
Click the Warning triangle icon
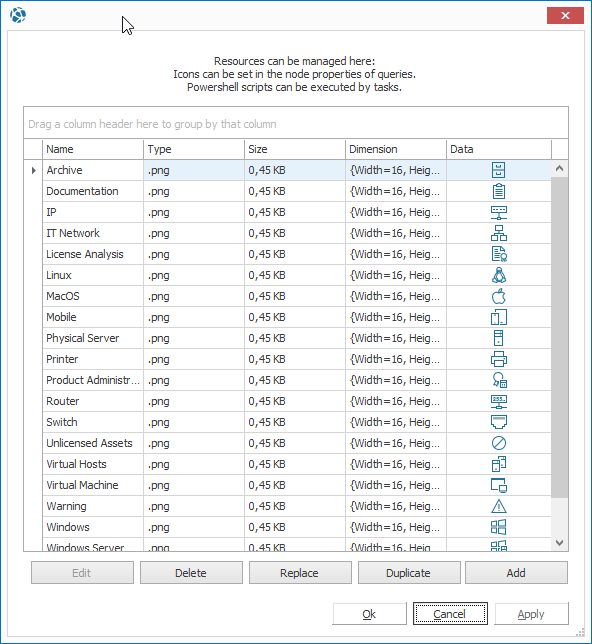tap(499, 506)
